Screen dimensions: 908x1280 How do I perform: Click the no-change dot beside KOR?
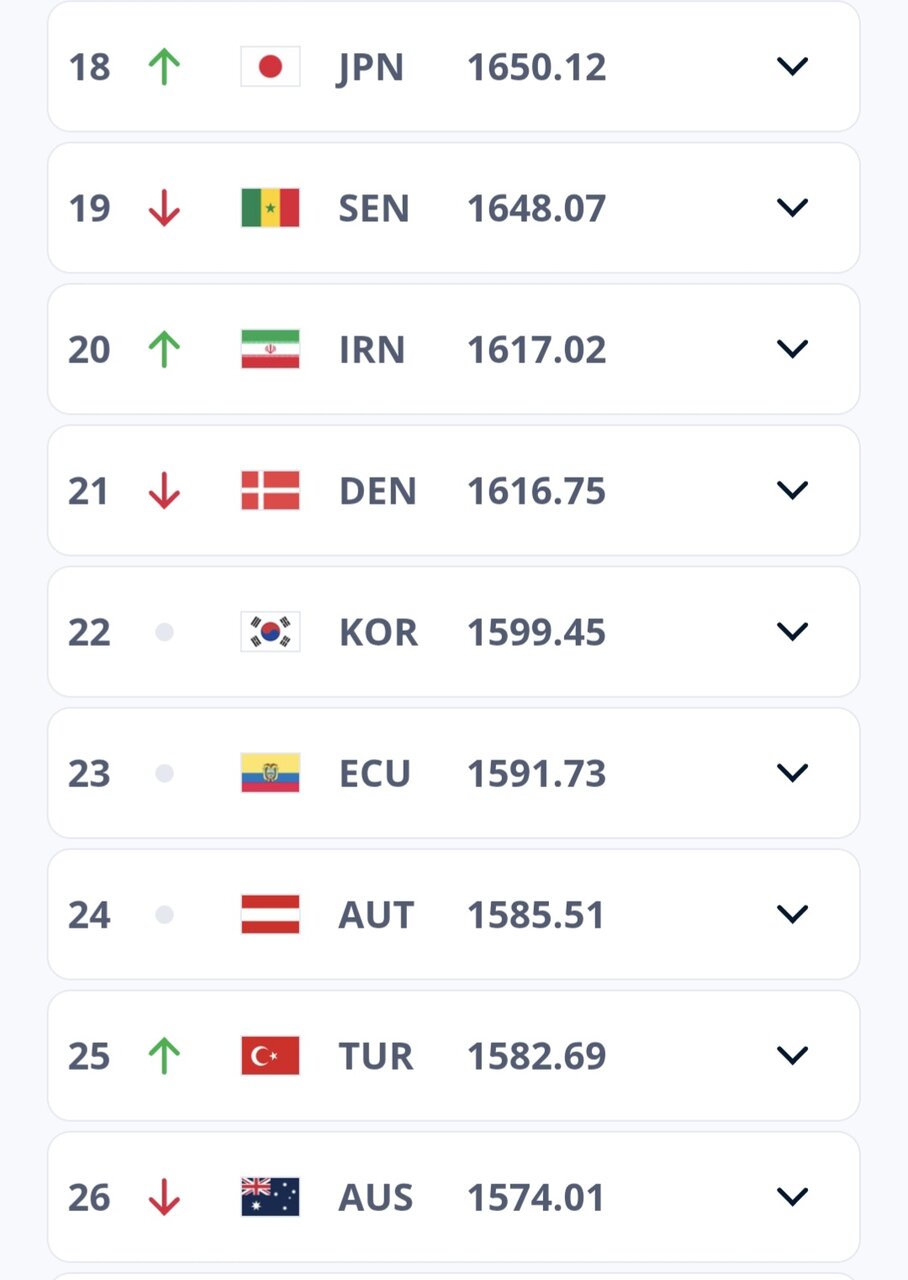(x=164, y=631)
